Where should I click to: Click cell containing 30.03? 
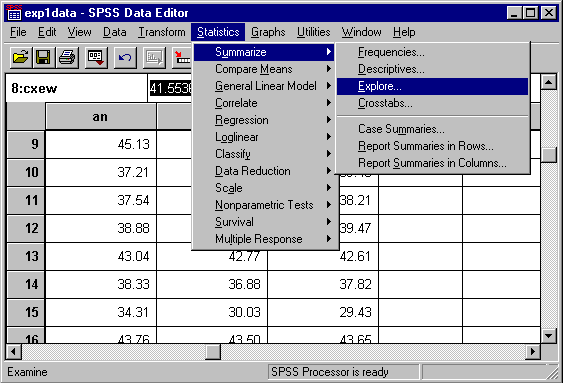212,312
